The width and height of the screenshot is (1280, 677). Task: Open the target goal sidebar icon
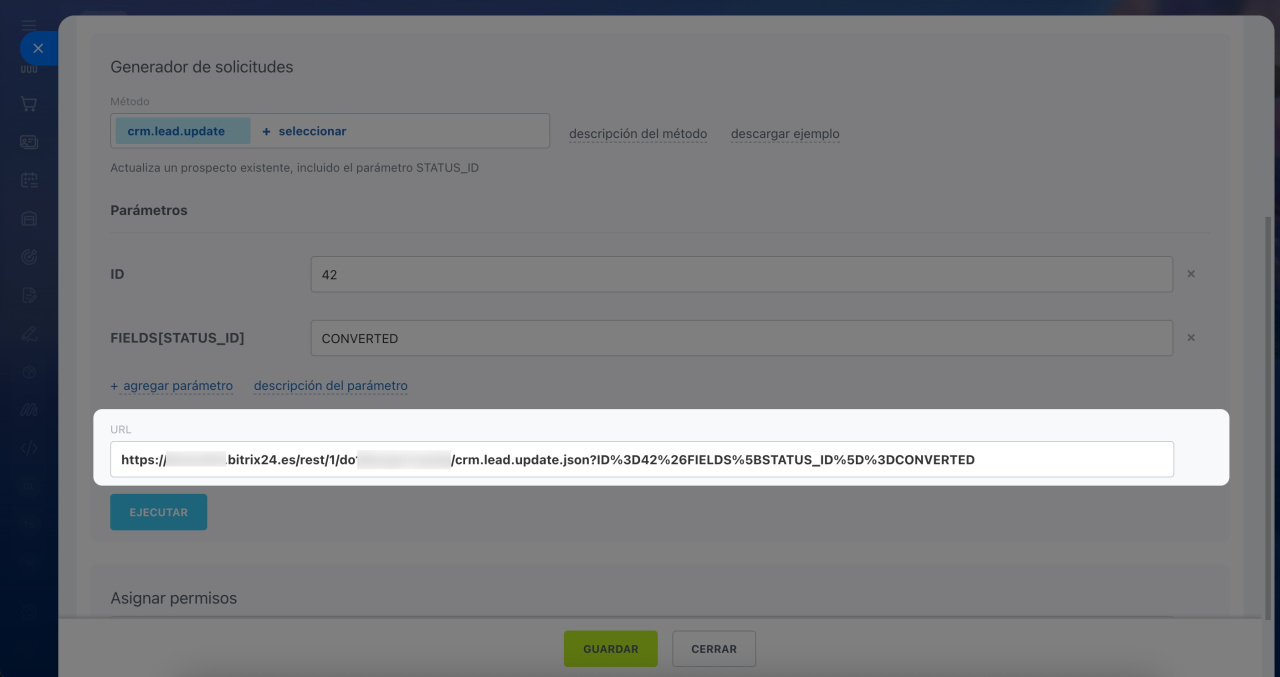point(29,257)
